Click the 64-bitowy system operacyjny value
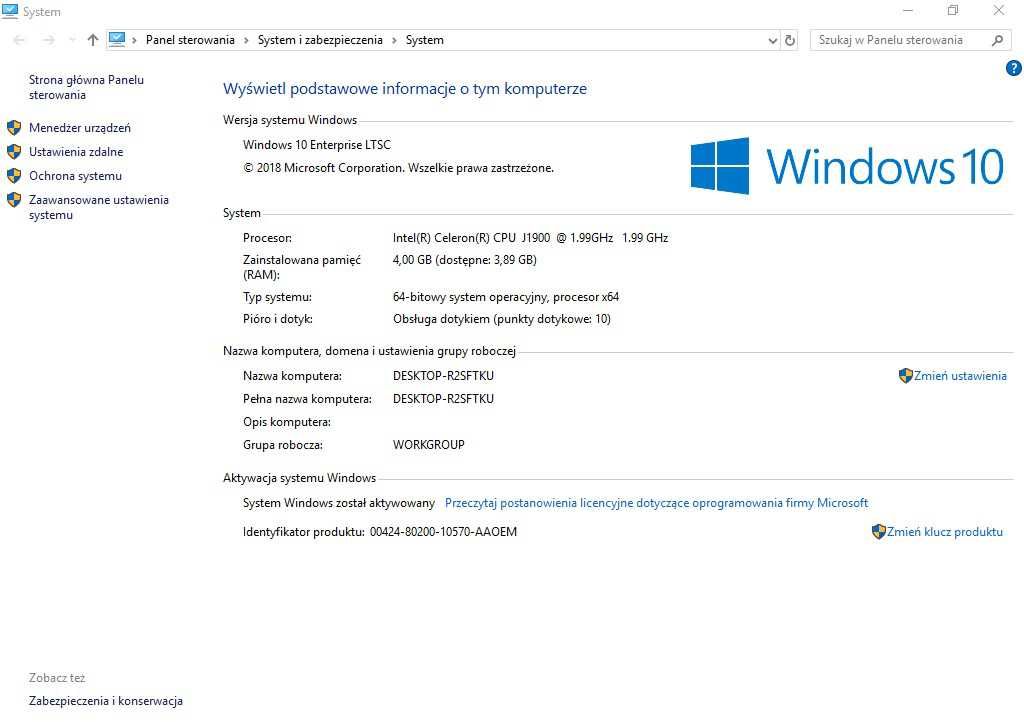 point(505,297)
